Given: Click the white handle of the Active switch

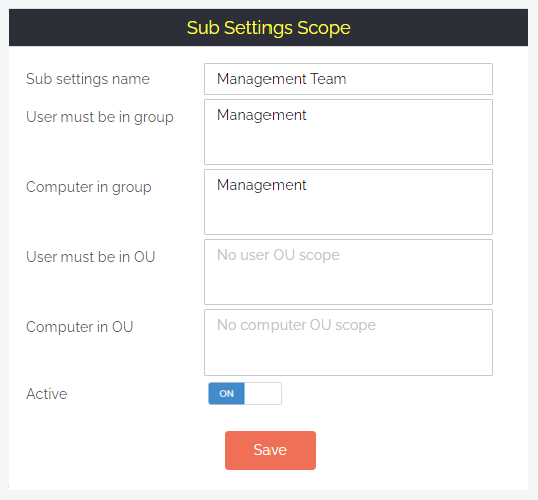Looking at the screenshot, I should coord(263,394).
